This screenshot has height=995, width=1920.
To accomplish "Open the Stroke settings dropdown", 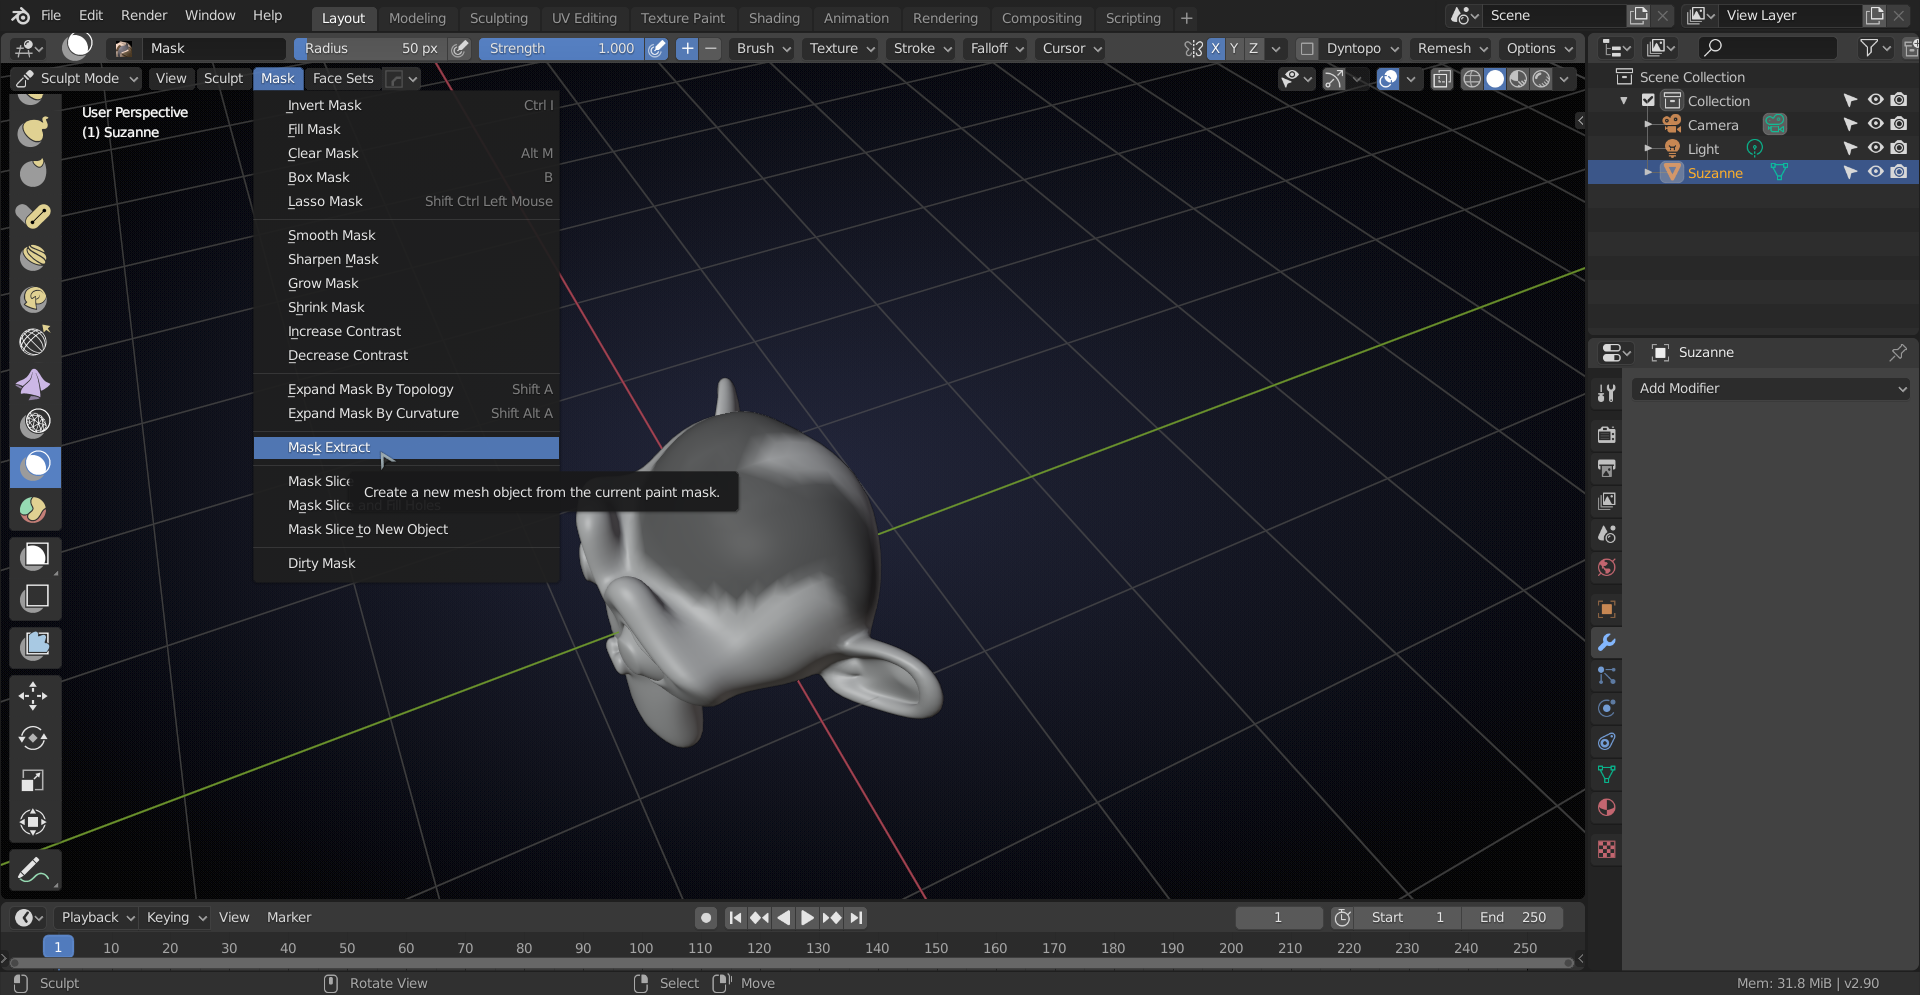I will (x=922, y=48).
